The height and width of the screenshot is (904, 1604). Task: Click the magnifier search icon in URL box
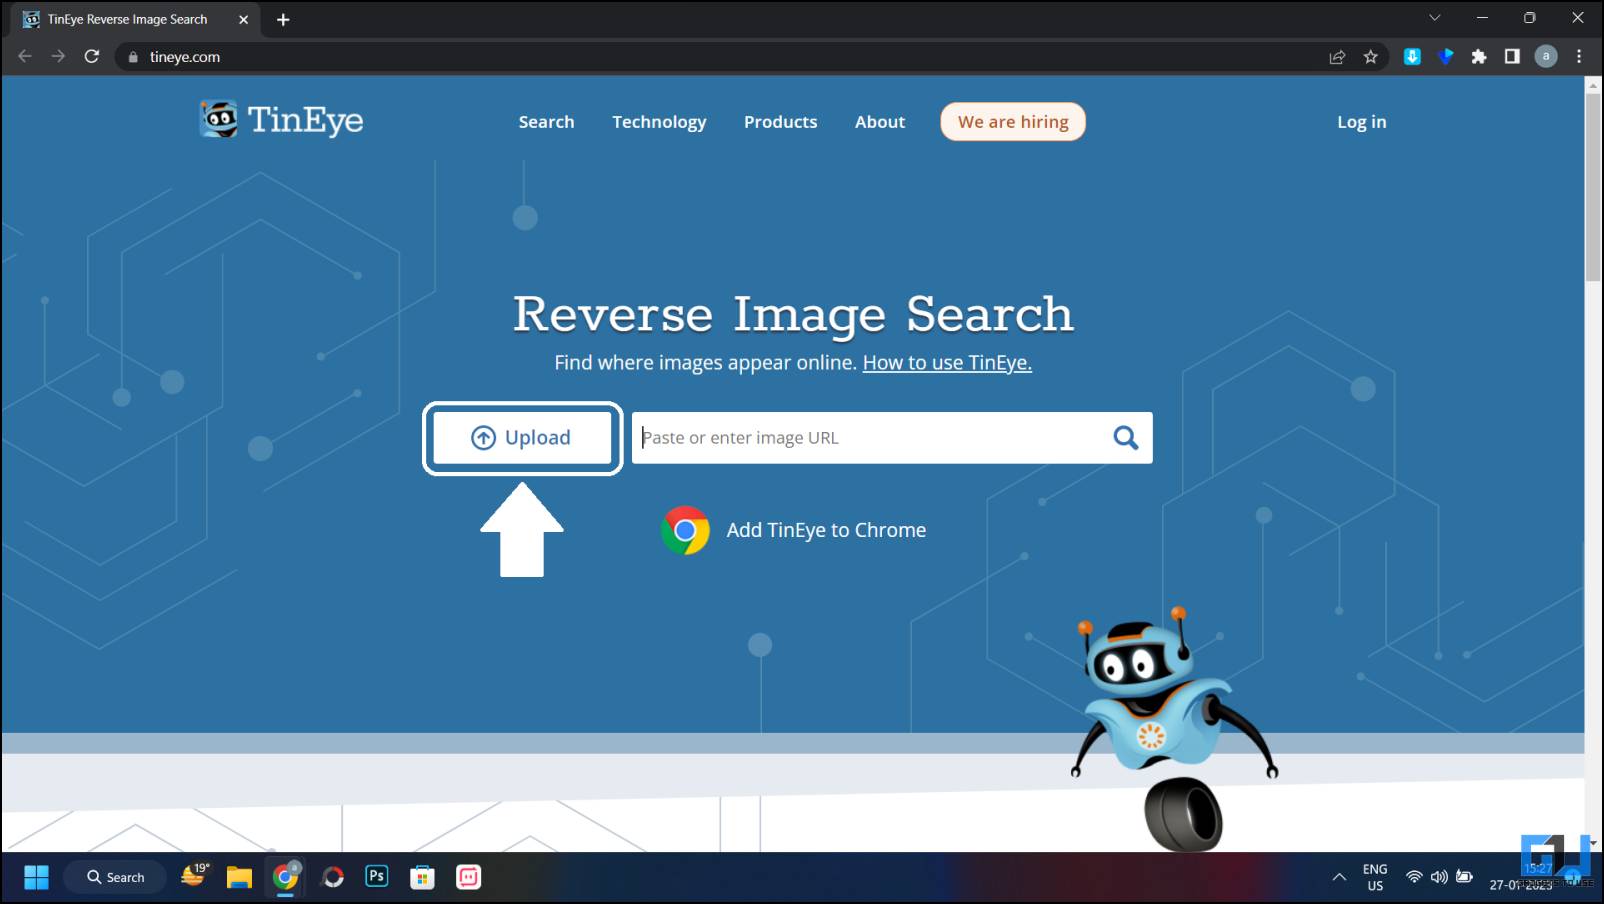pyautogui.click(x=1126, y=438)
